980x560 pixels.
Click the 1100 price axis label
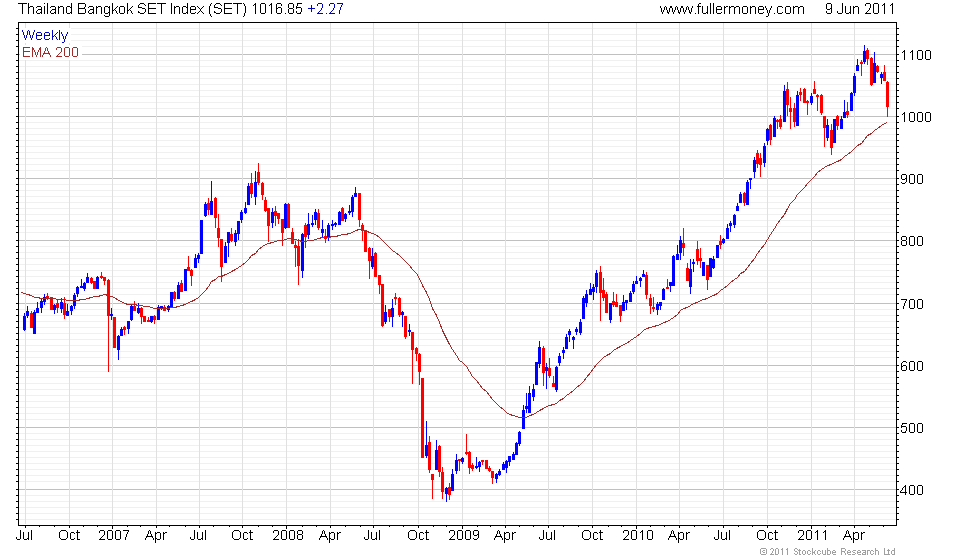pos(916,55)
